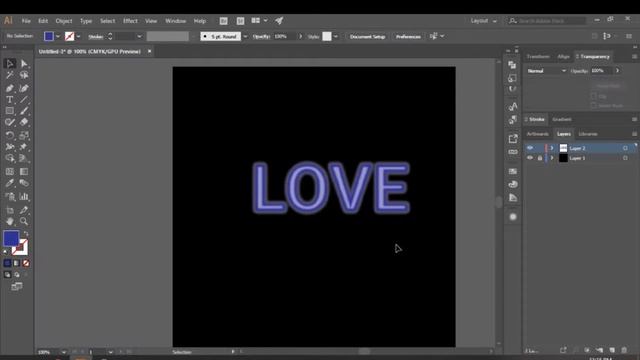Select the Pen tool
The height and width of the screenshot is (360, 640).
10,88
